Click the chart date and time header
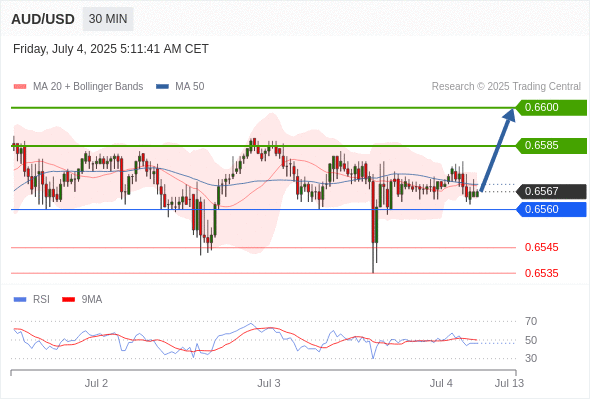The height and width of the screenshot is (400, 590). (x=111, y=49)
